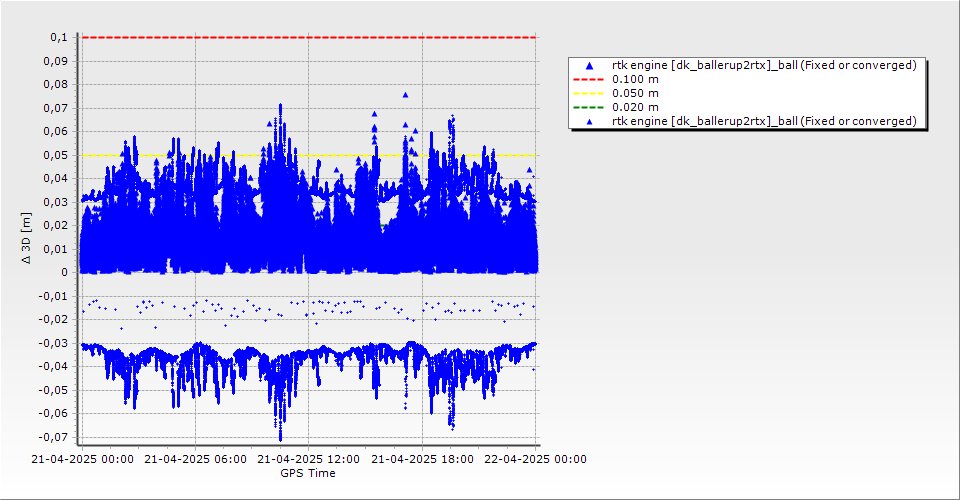Viewport: 960px width, 500px height.
Task: Click the '0,08' y-axis tick label
Action: 56,84
